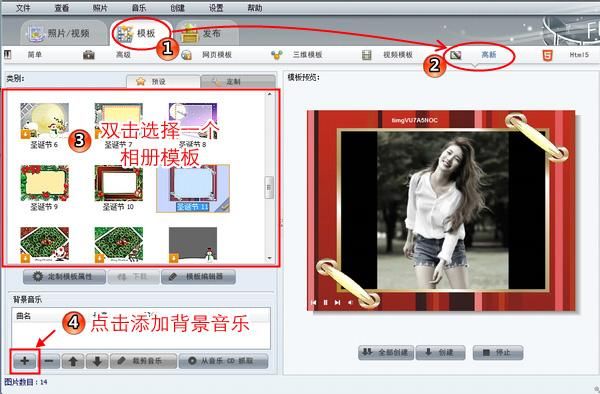This screenshot has height=394, width=600.
Task: Click the 下载 template button
Action: [134, 277]
